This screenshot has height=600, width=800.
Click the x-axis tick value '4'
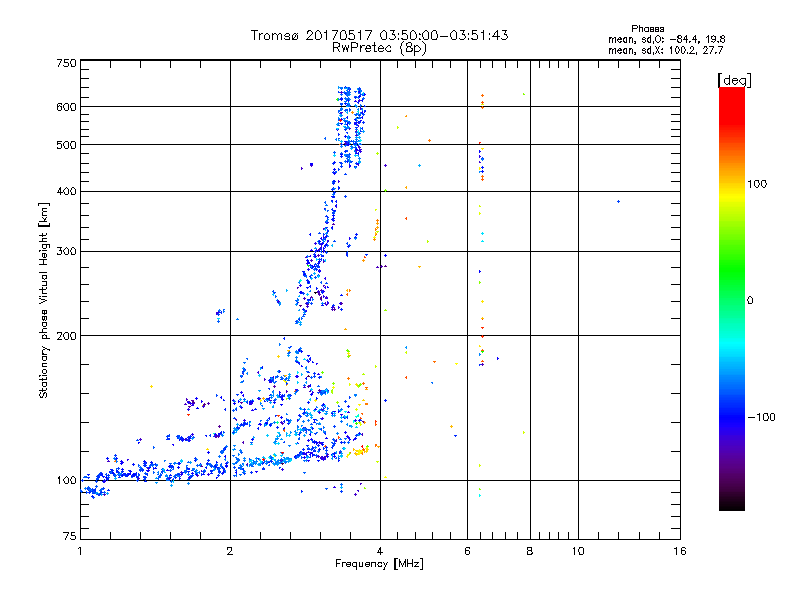(380, 551)
